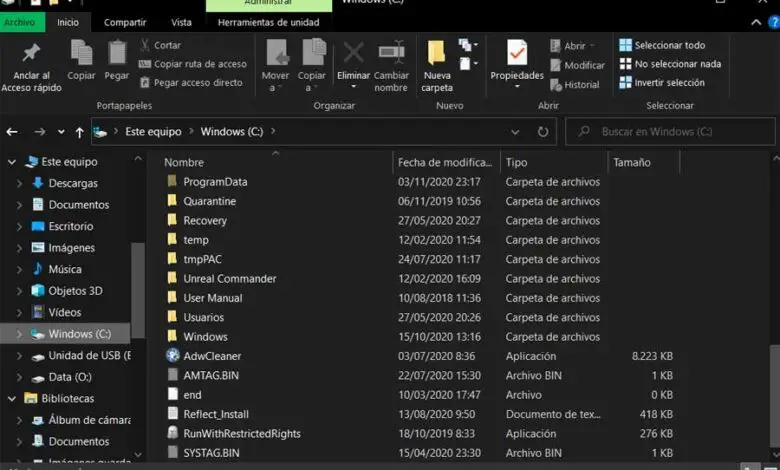
Task: Select the Reflect_Install document
Action: click(x=216, y=414)
